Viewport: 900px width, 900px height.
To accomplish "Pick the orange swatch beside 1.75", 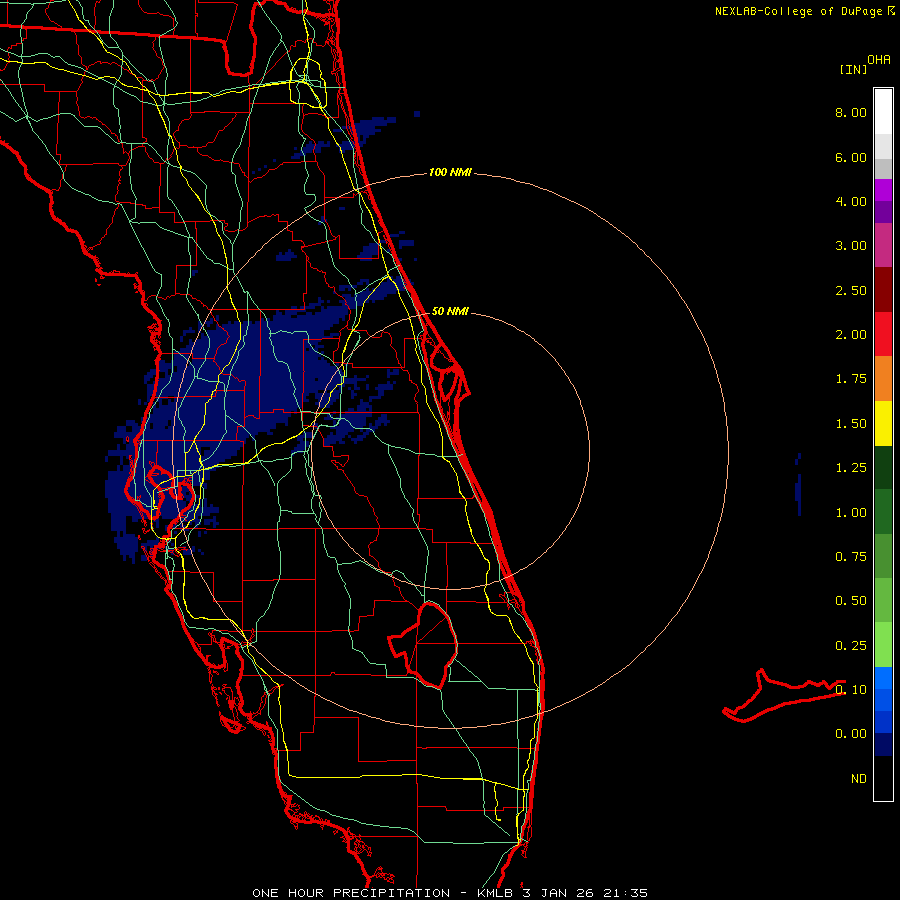I will [x=883, y=378].
